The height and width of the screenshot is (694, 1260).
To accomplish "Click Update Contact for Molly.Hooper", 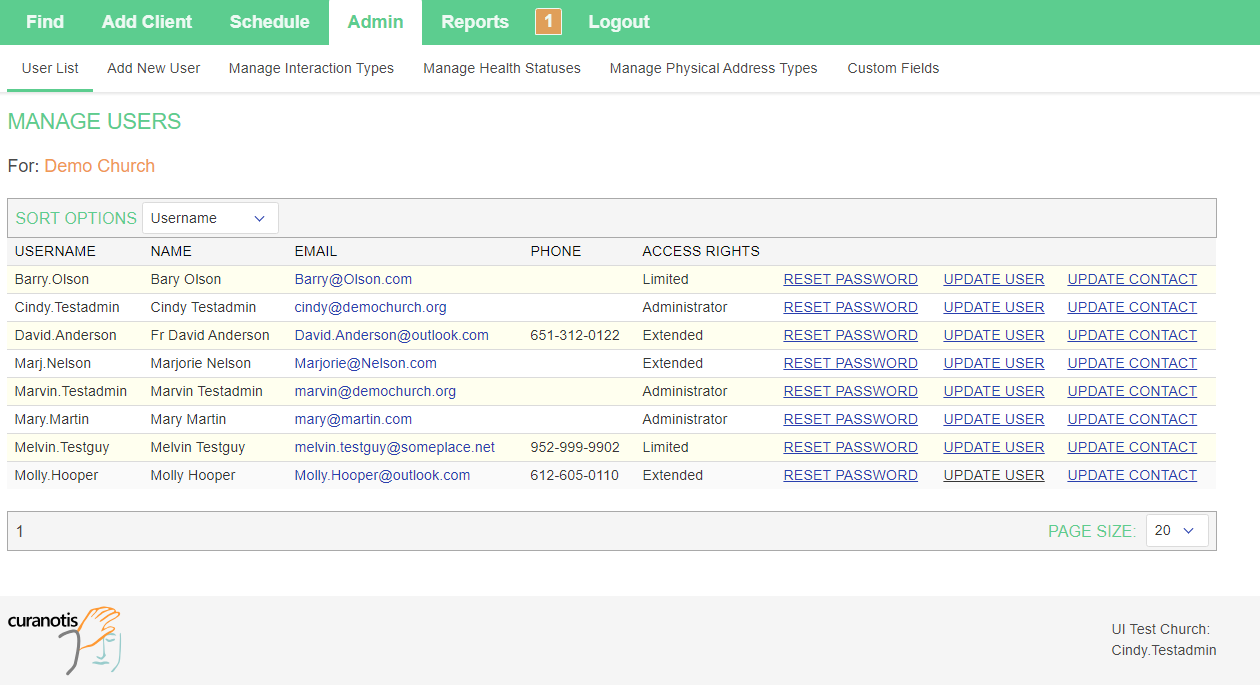I will pyautogui.click(x=1131, y=475).
